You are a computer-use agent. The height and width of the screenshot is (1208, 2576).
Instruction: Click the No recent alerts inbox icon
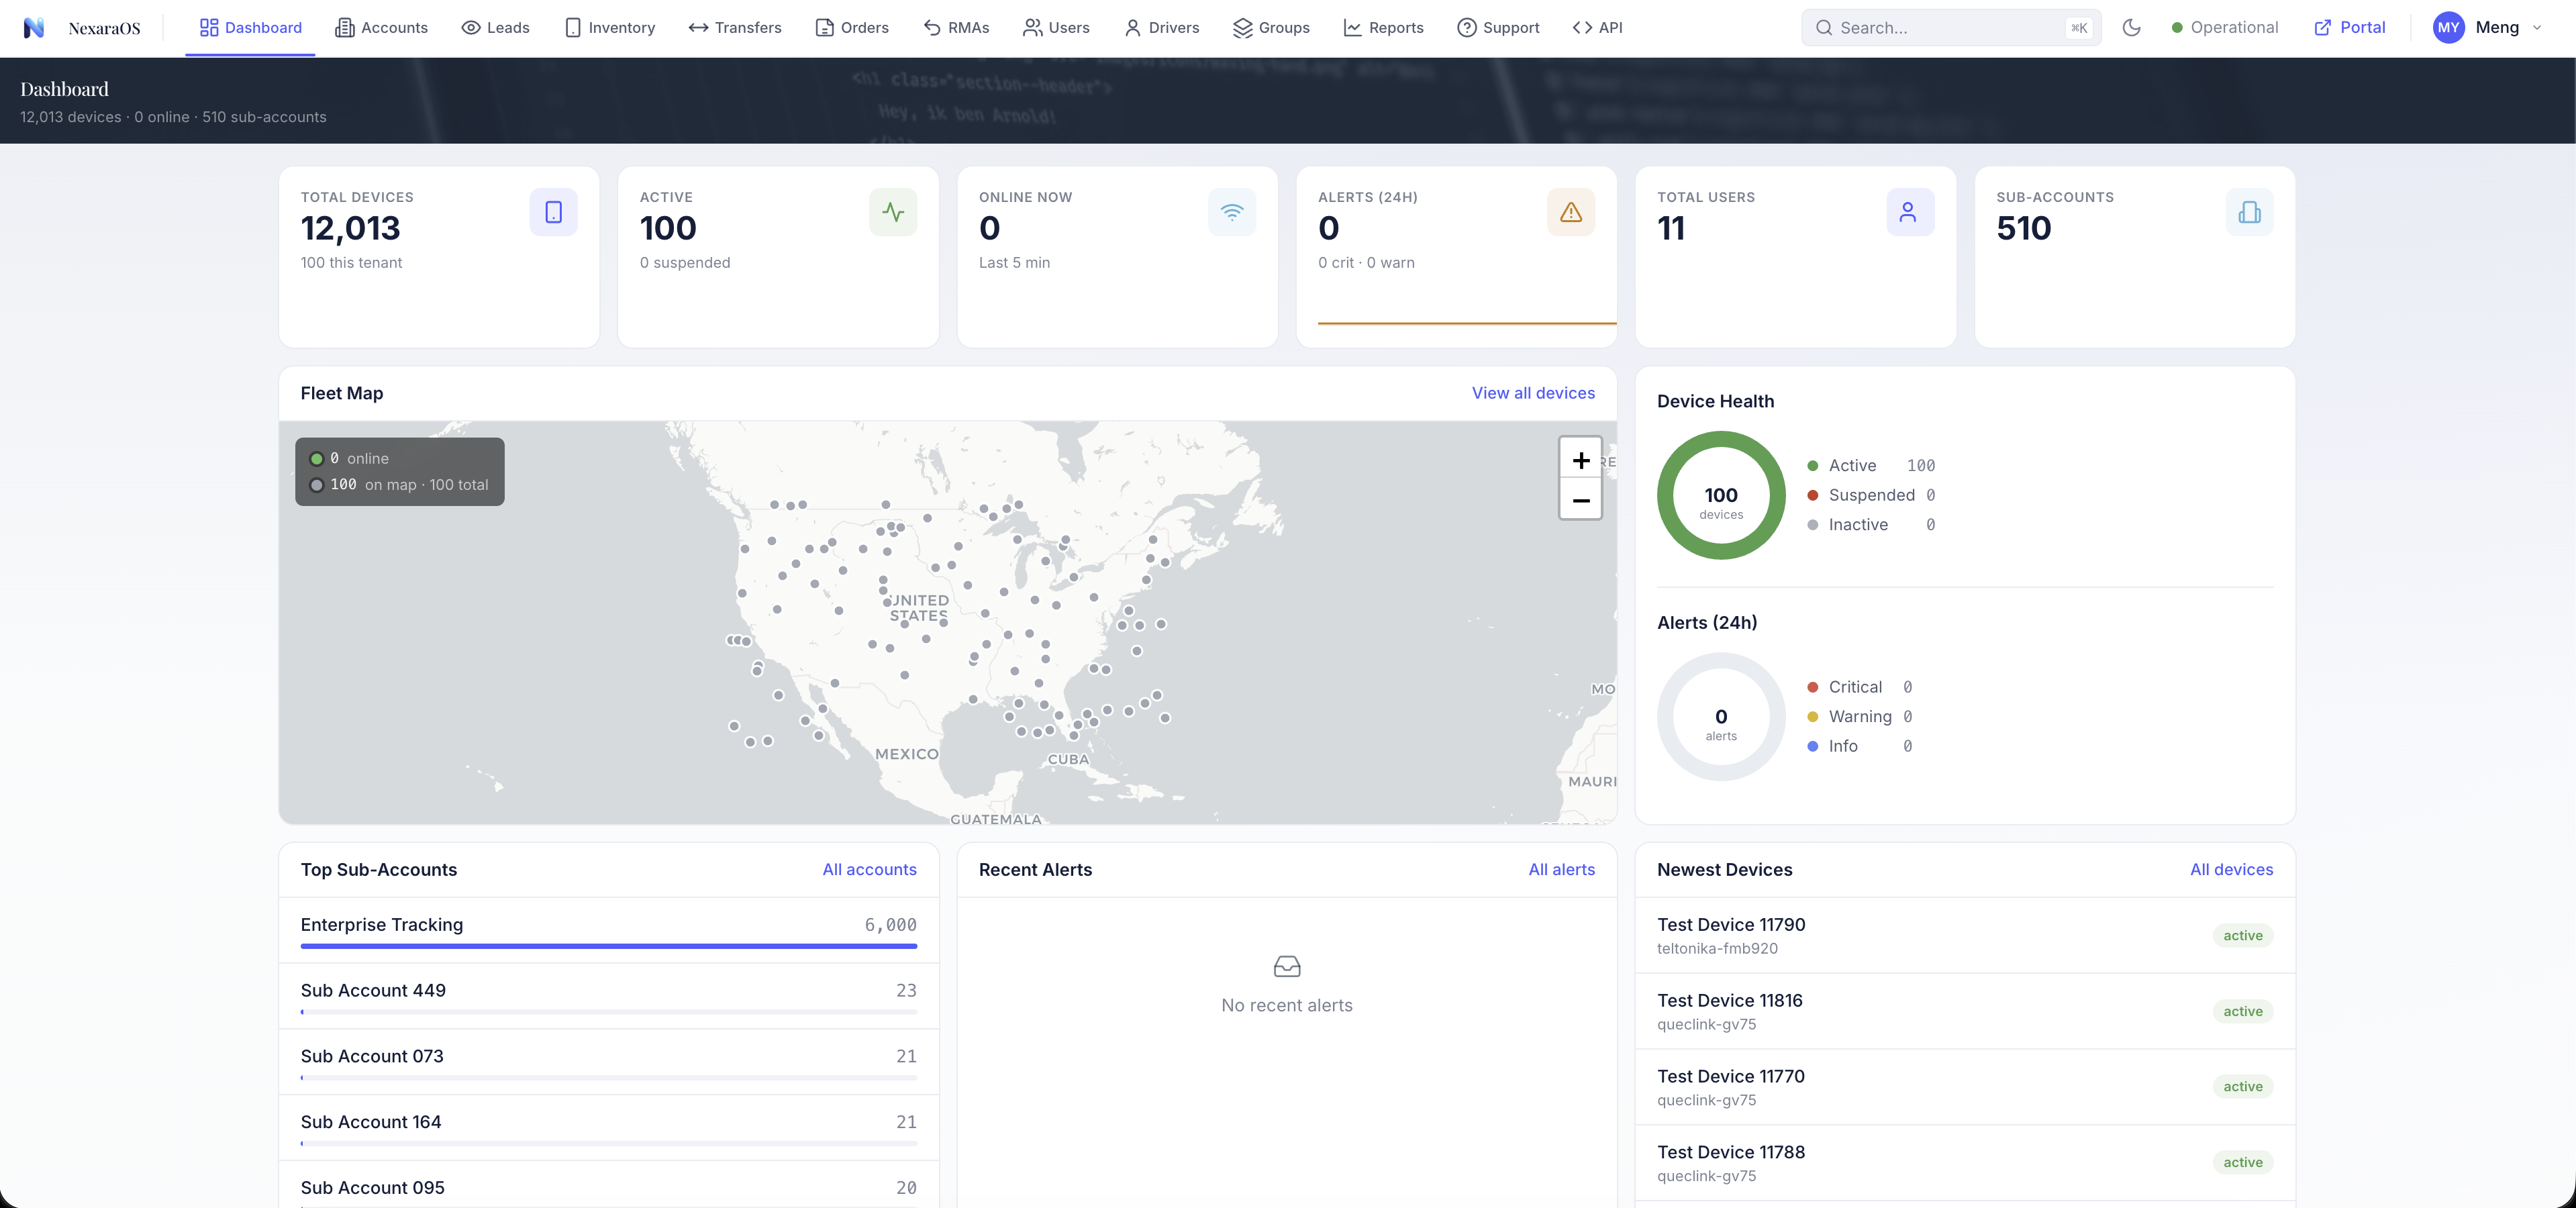pyautogui.click(x=1286, y=966)
